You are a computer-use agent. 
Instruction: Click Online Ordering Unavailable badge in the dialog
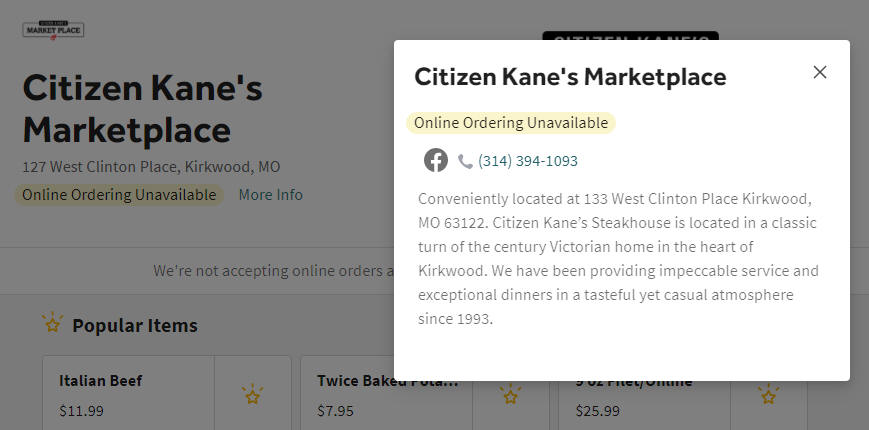coord(511,123)
